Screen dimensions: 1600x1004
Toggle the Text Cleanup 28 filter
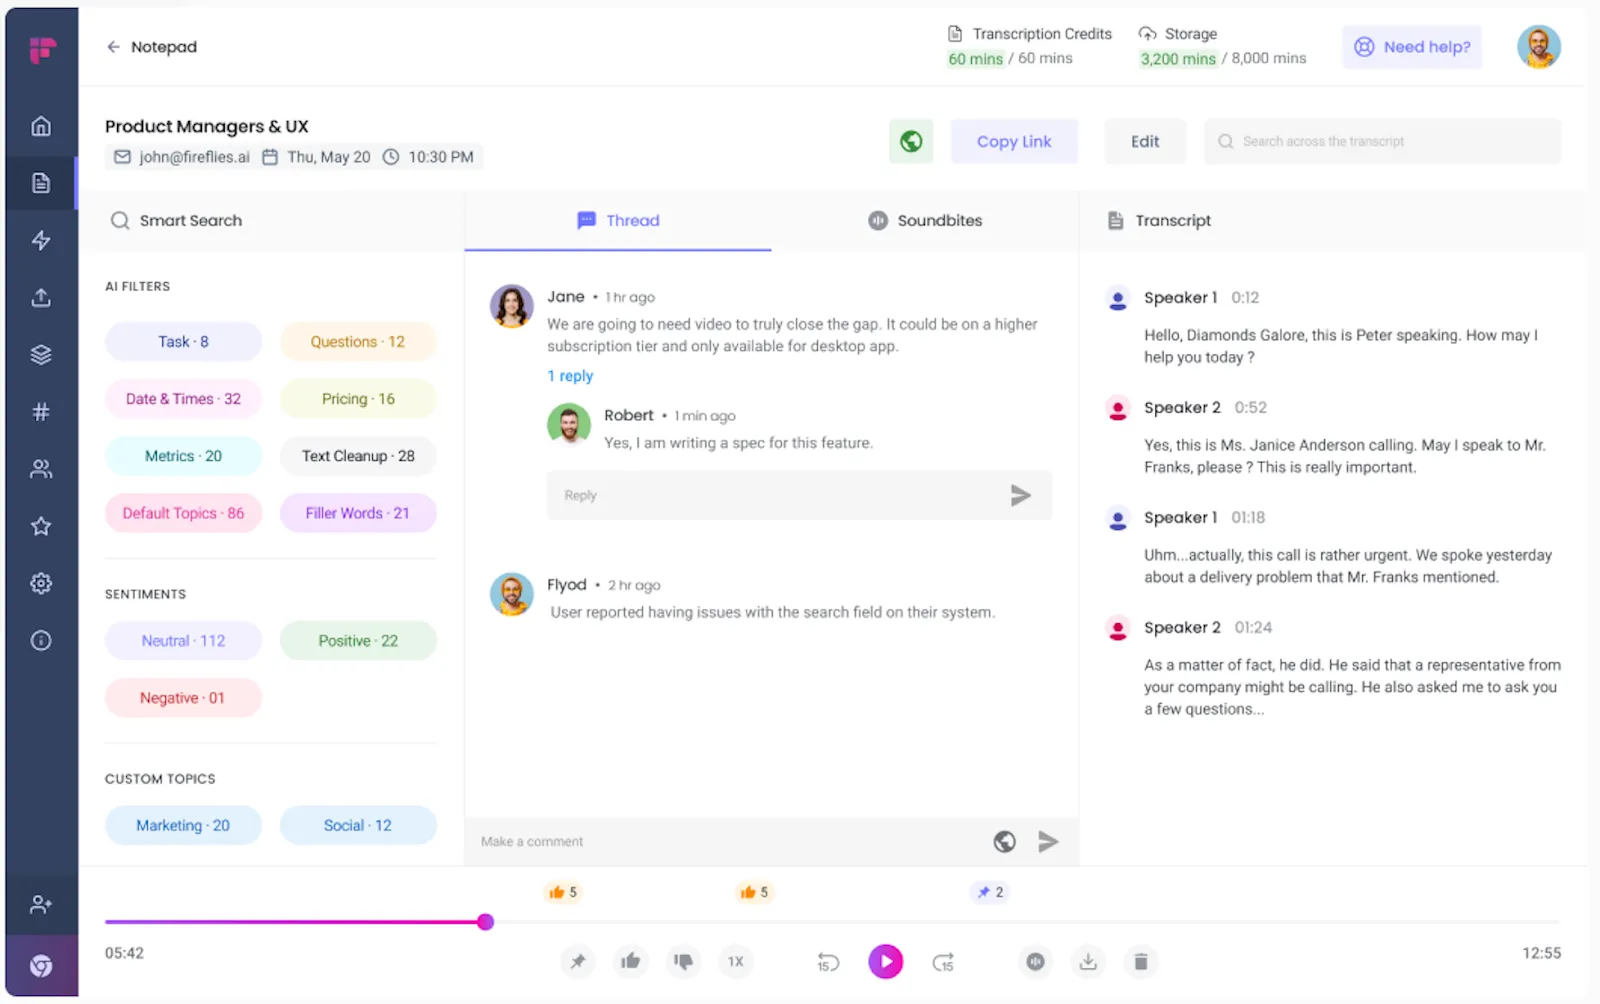pos(358,456)
